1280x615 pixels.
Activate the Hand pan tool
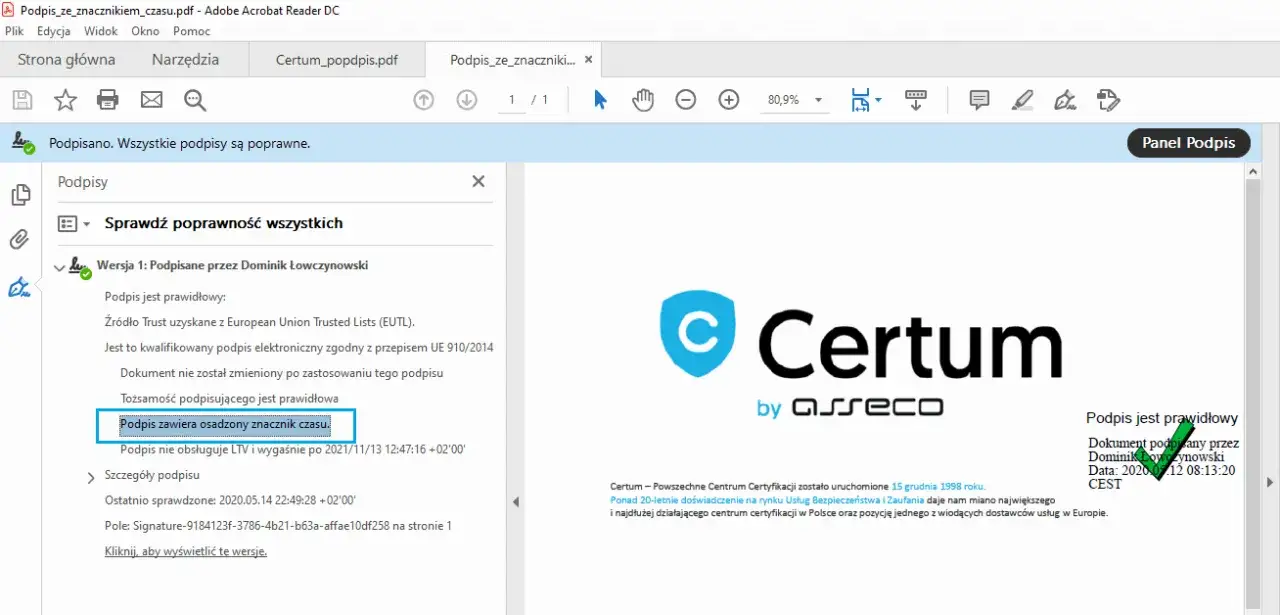pos(643,100)
